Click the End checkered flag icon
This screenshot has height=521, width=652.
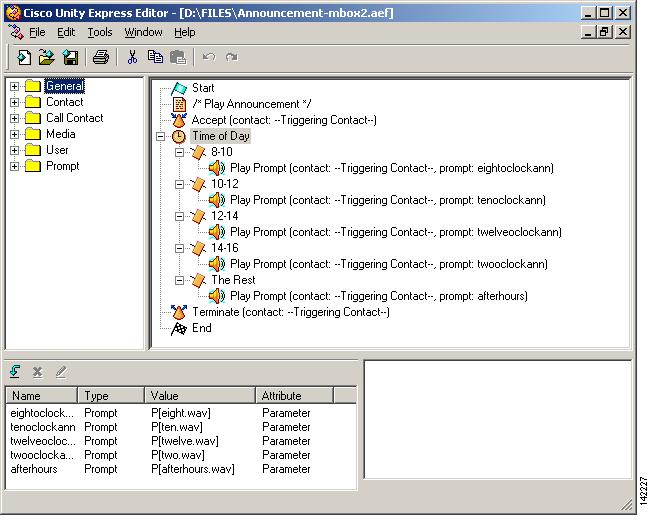tap(179, 328)
